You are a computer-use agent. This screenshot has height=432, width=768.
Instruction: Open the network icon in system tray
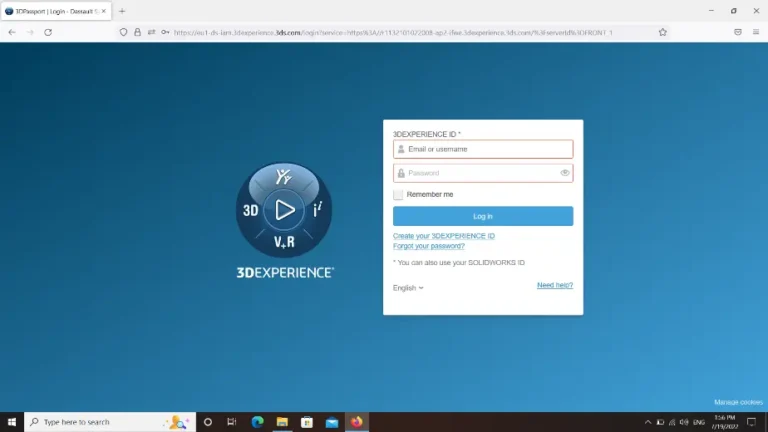pos(672,422)
